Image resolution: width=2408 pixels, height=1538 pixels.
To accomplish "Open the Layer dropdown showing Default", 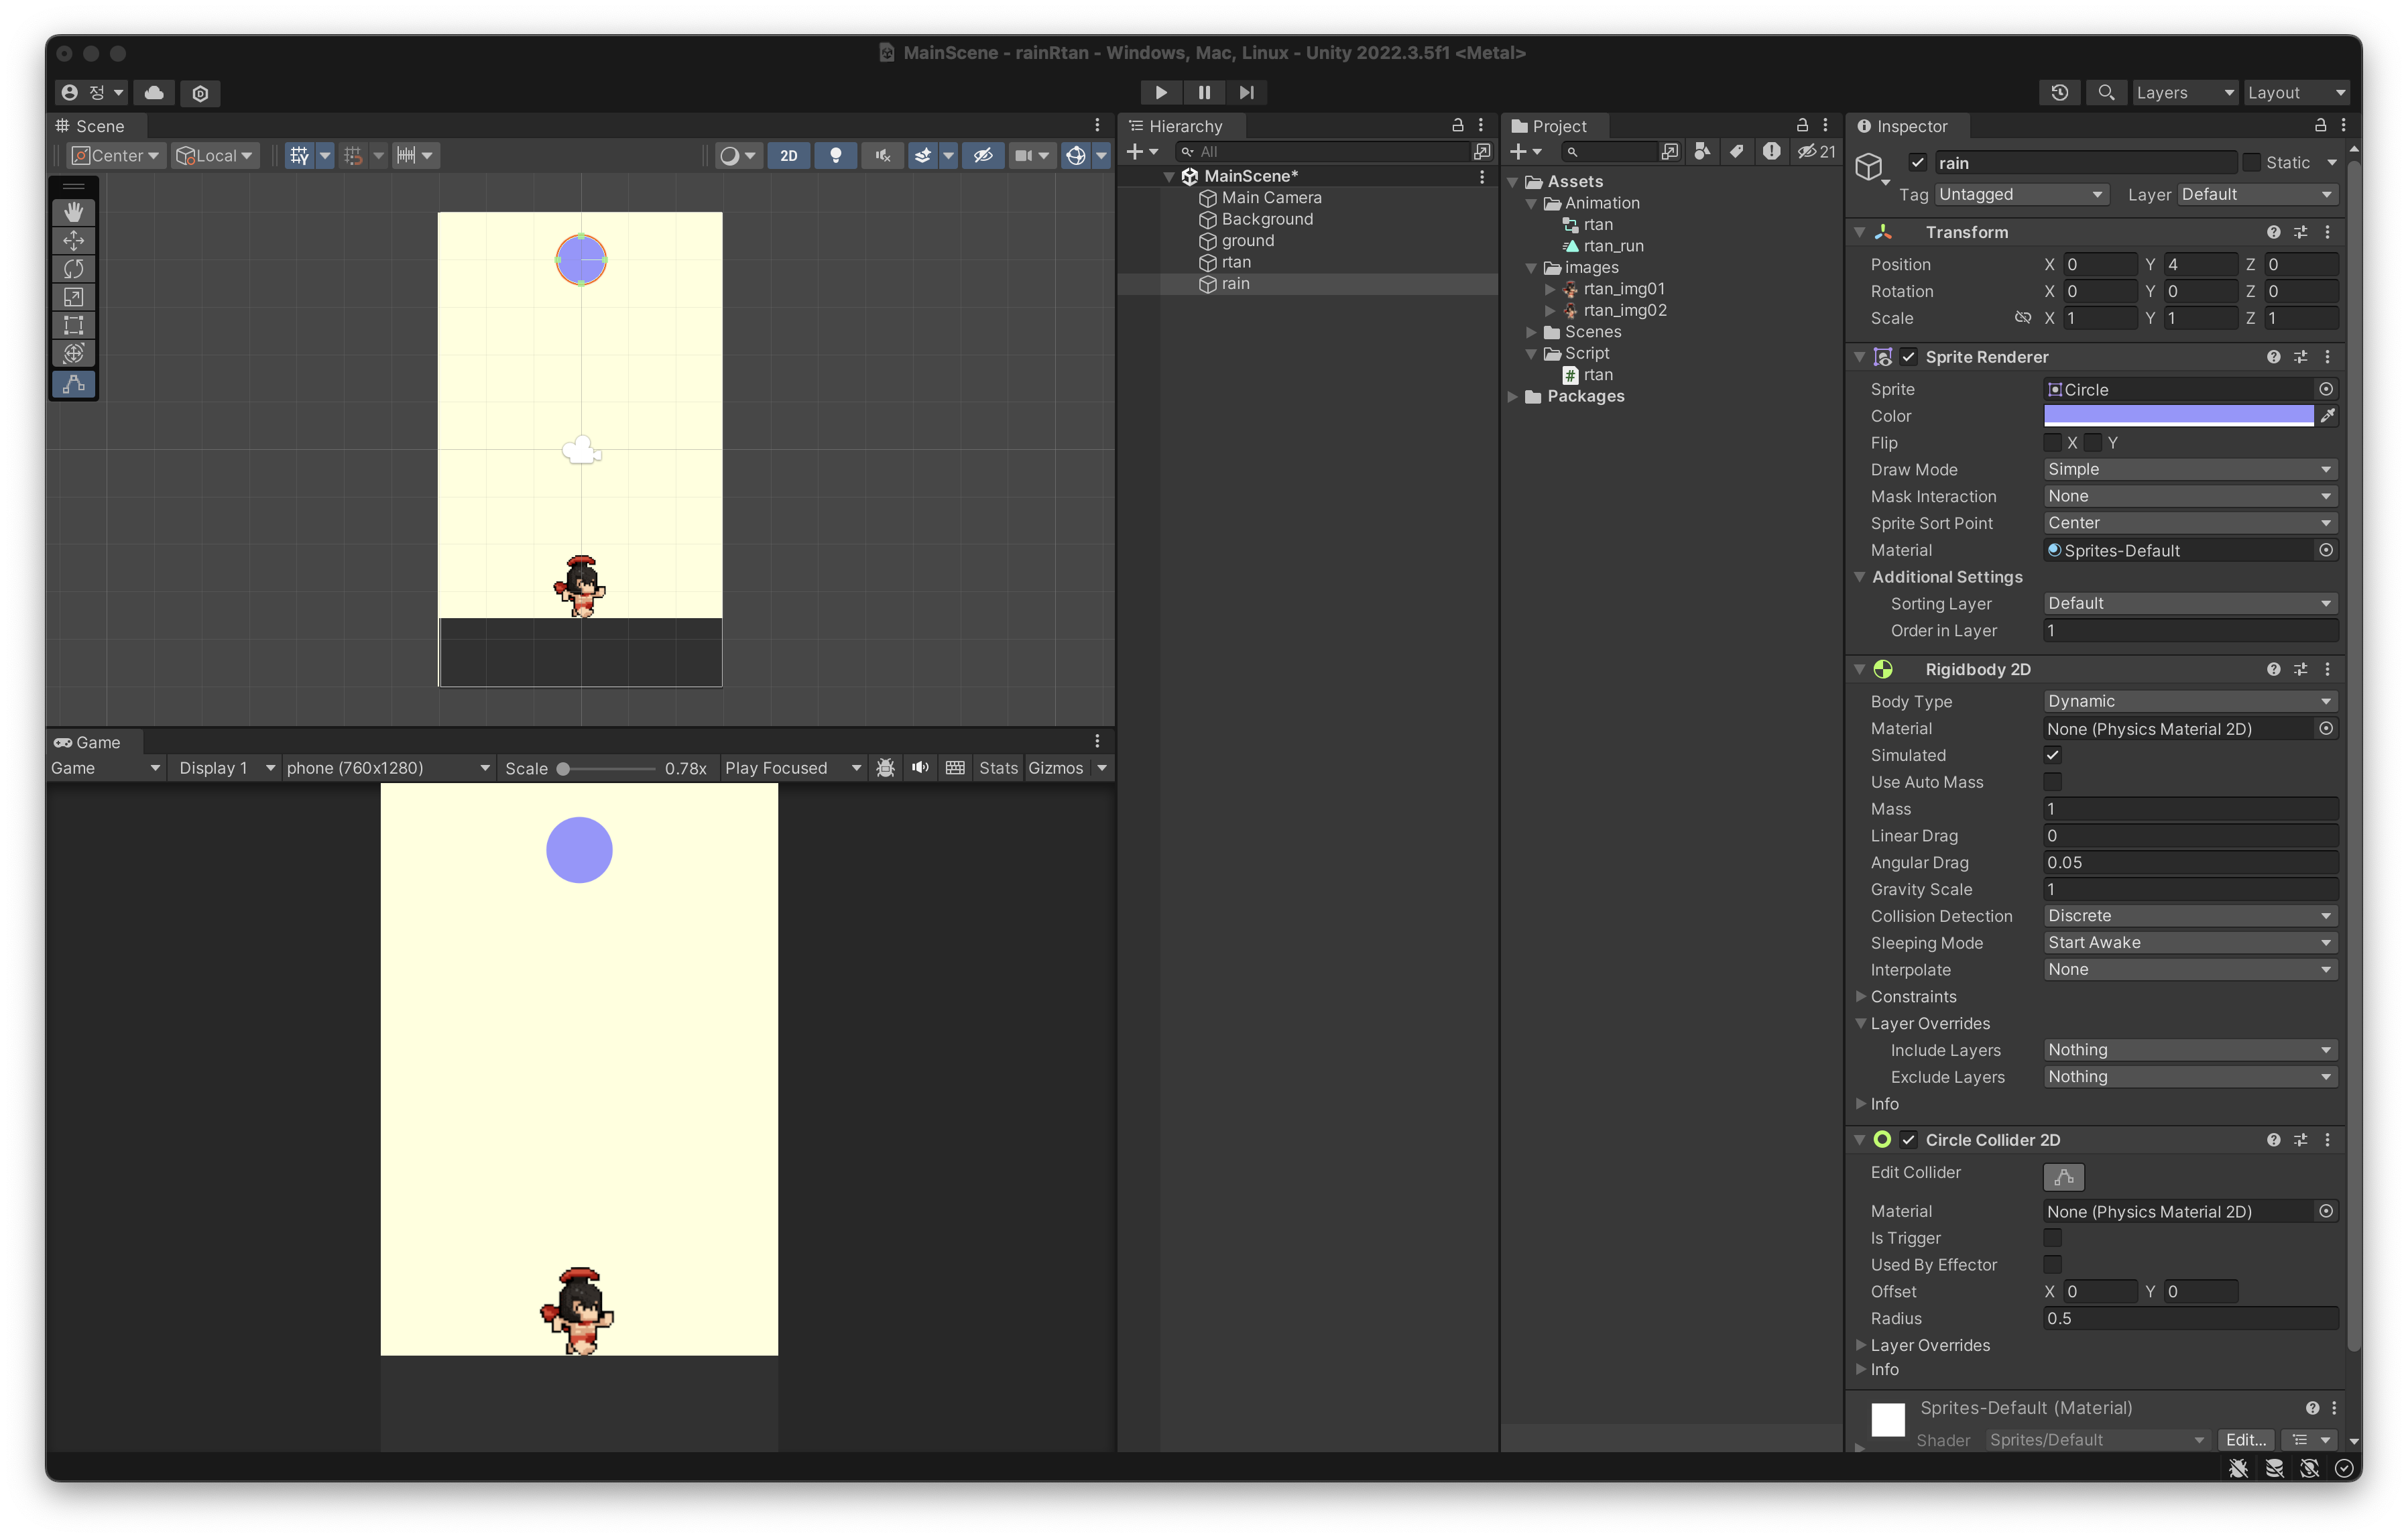I will coord(2257,194).
